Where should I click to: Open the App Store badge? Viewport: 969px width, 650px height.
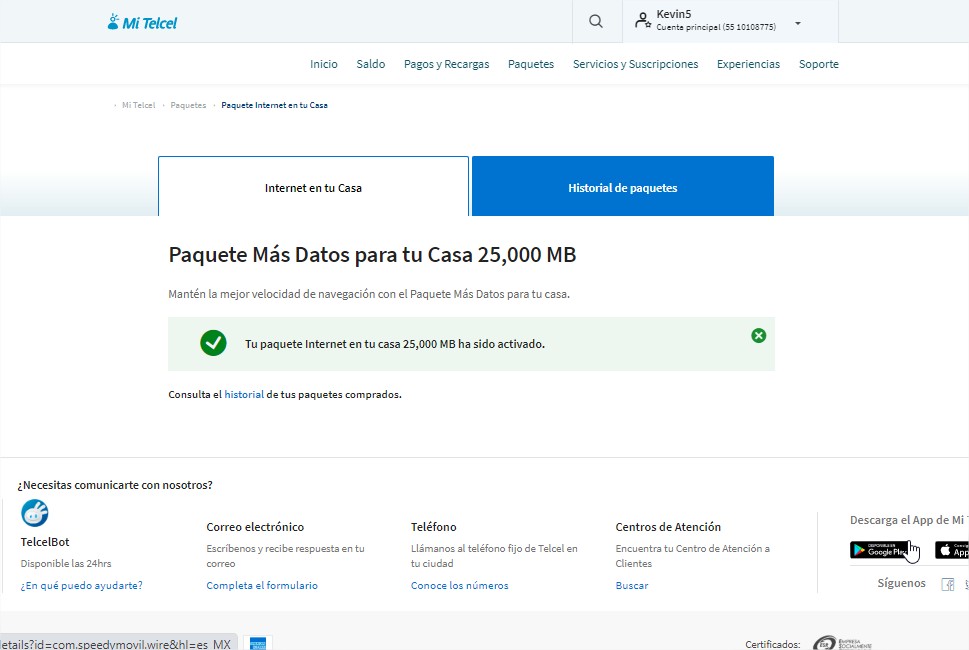(x=952, y=550)
